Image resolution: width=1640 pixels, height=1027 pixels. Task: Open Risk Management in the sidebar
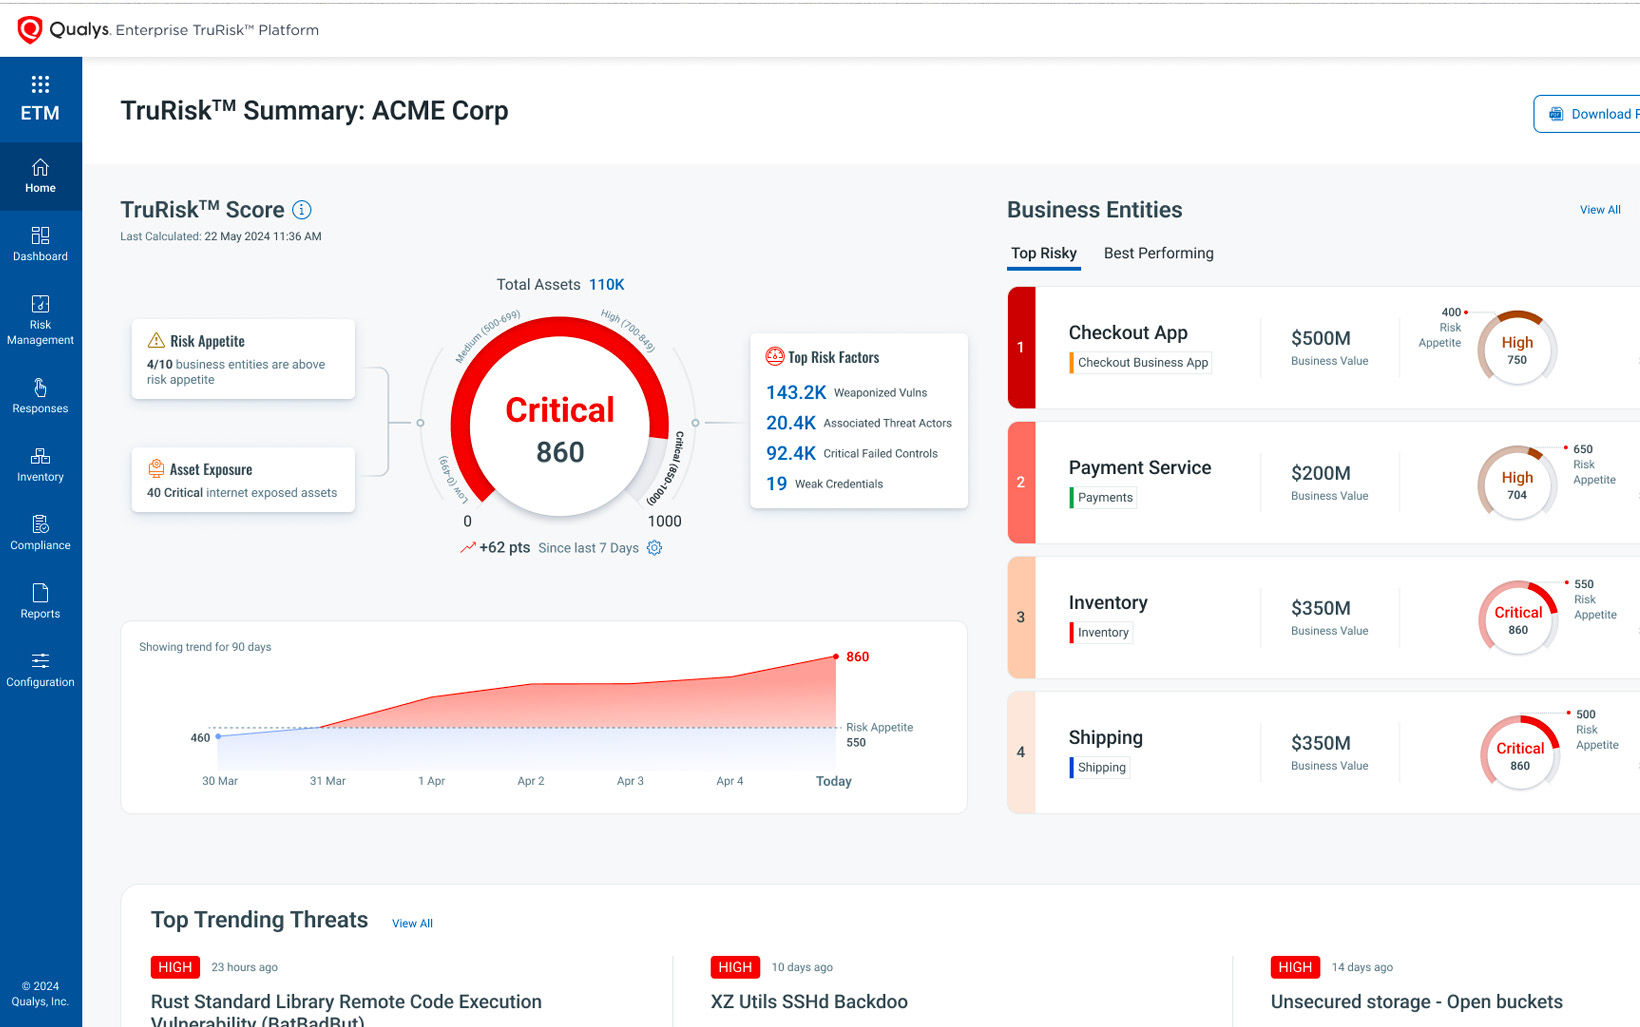[x=40, y=320]
